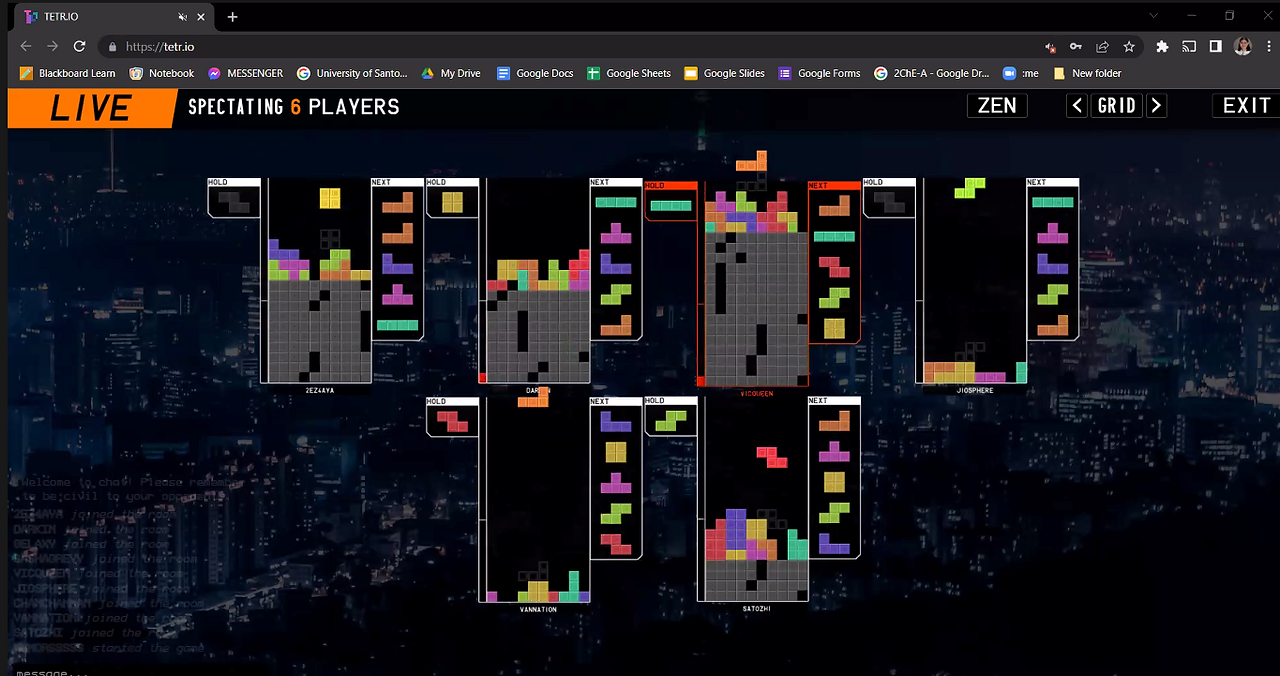Focus on the VANNATION player board
The width and height of the screenshot is (1280, 676).
pos(534,499)
